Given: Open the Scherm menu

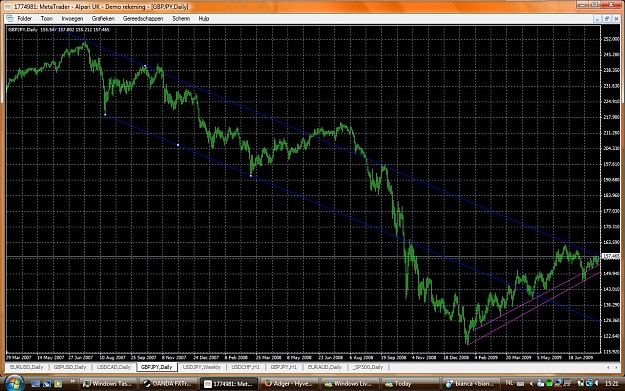Looking at the screenshot, I should click(x=181, y=18).
